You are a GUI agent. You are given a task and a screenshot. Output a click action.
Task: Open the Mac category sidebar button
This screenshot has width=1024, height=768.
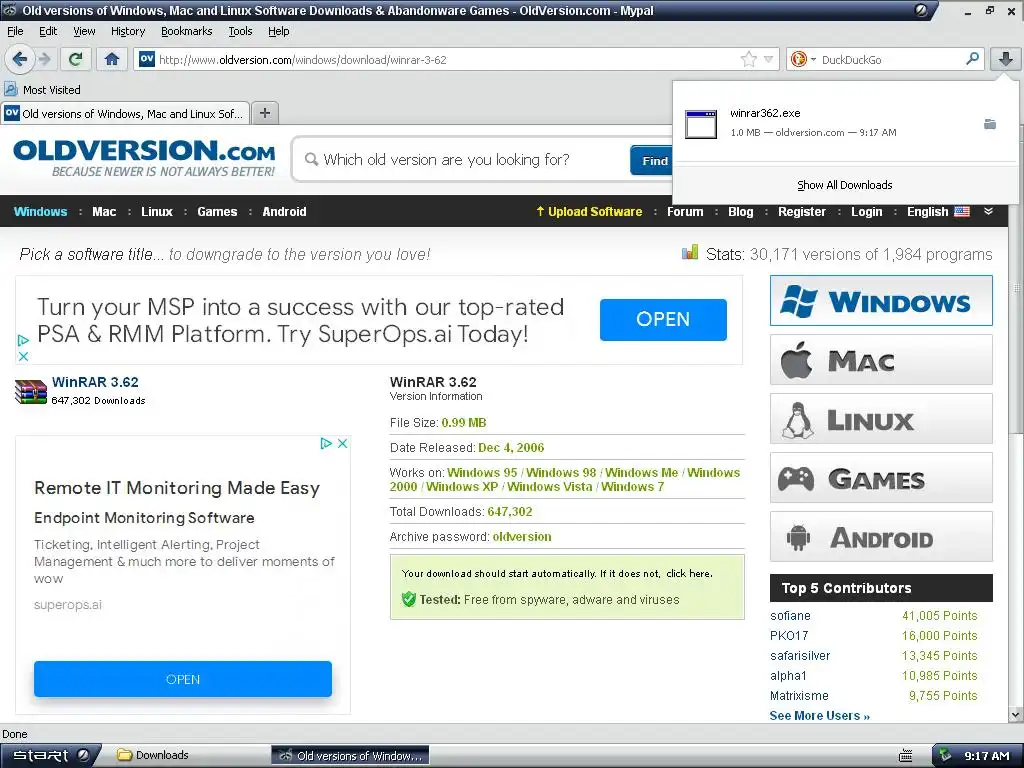click(881, 360)
